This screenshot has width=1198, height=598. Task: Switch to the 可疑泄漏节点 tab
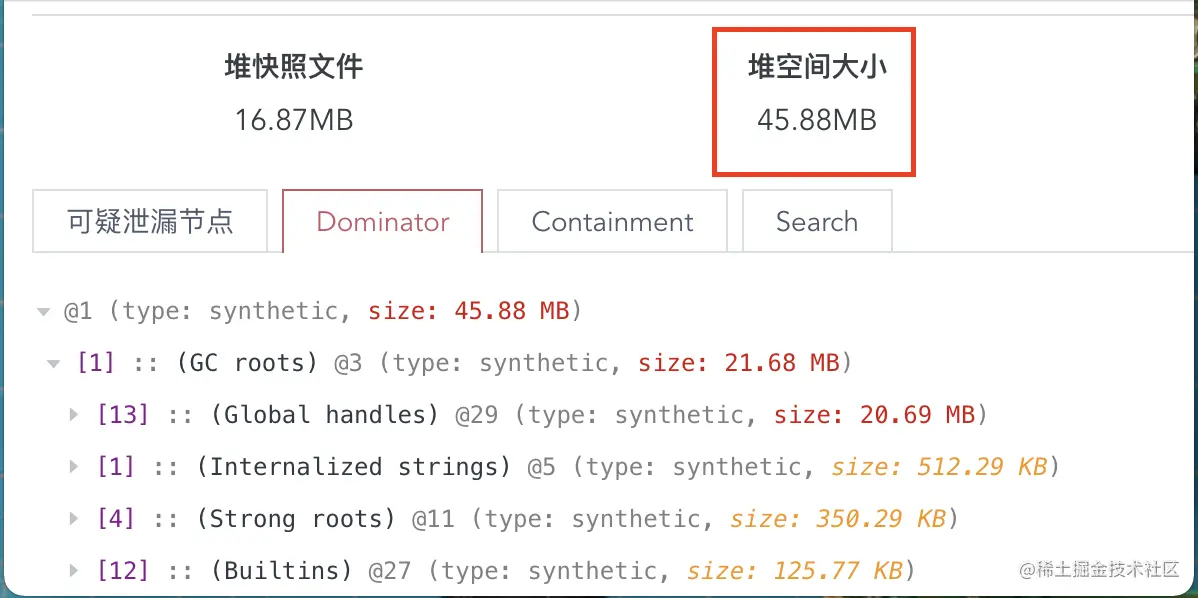(150, 221)
